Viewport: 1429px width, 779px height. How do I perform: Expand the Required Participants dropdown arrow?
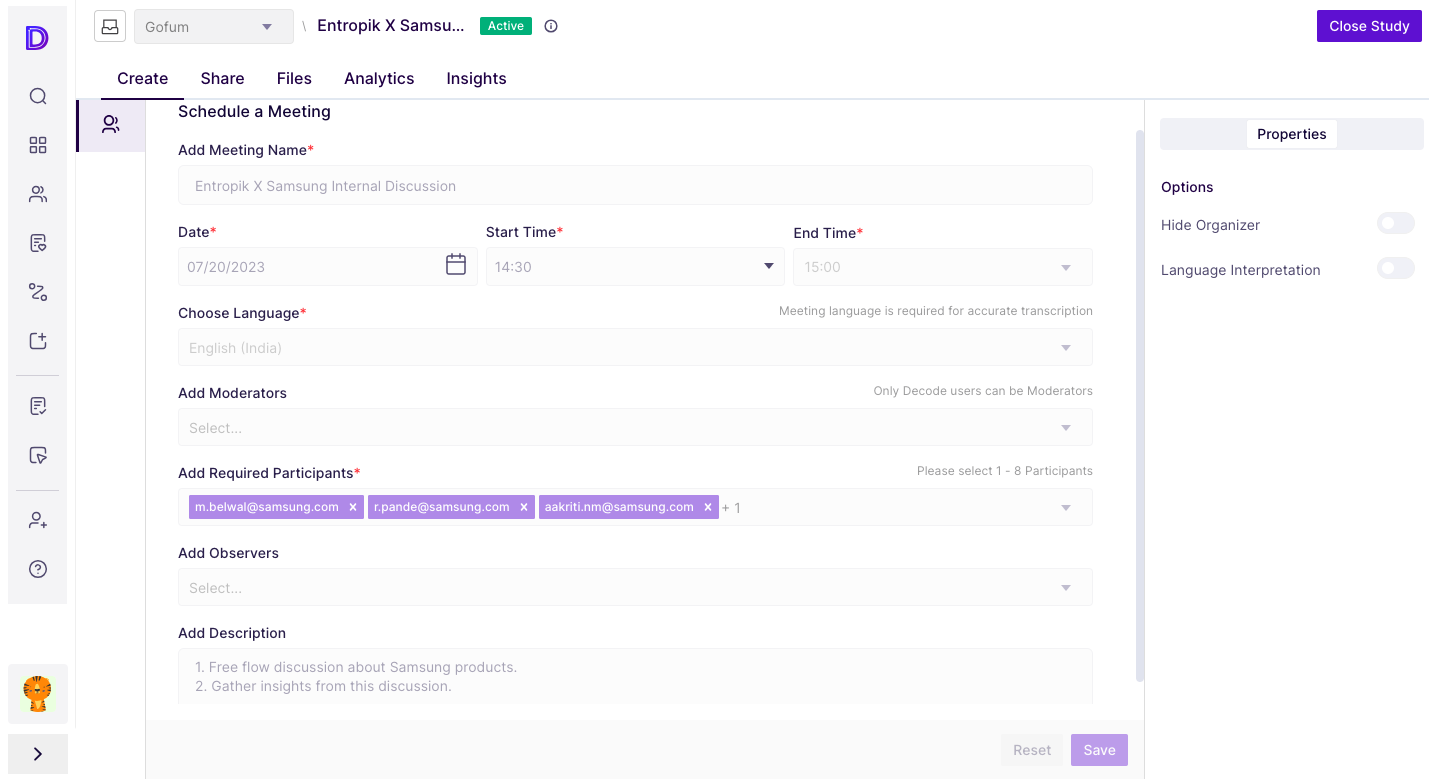click(x=1066, y=508)
